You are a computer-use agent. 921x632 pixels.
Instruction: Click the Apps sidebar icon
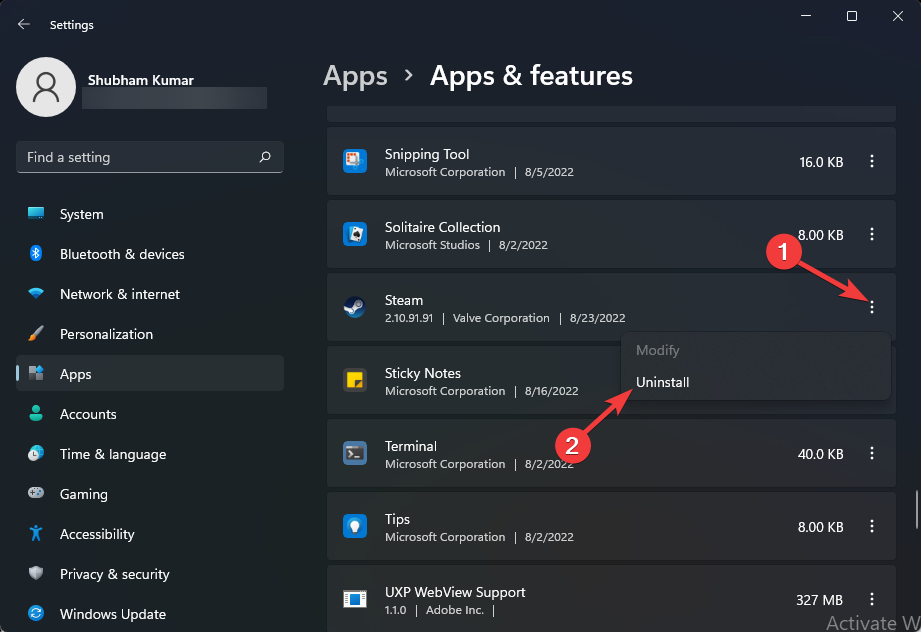(36, 374)
